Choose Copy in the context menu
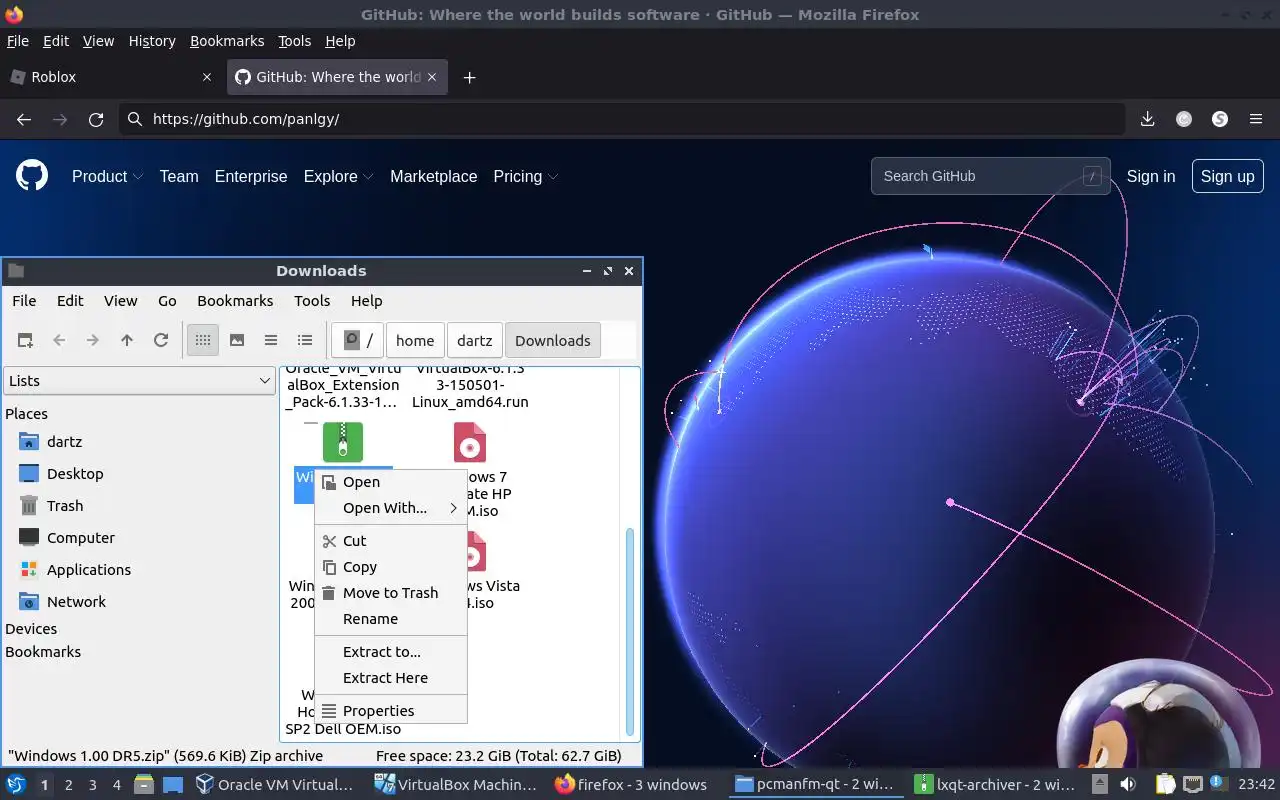This screenshot has width=1280, height=800. coord(391,567)
